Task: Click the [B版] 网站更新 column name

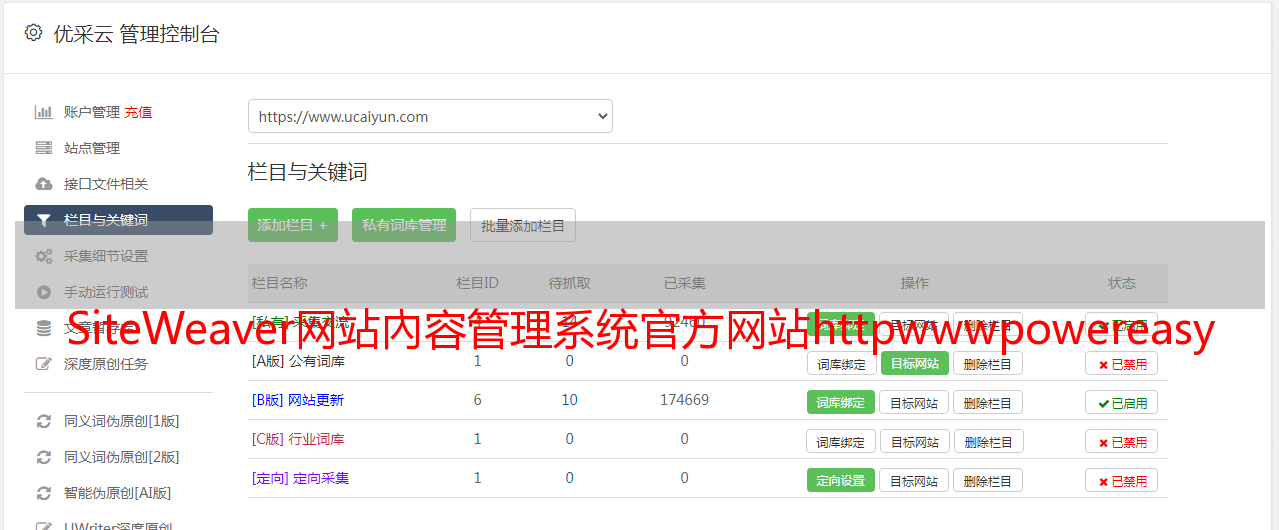Action: 298,400
